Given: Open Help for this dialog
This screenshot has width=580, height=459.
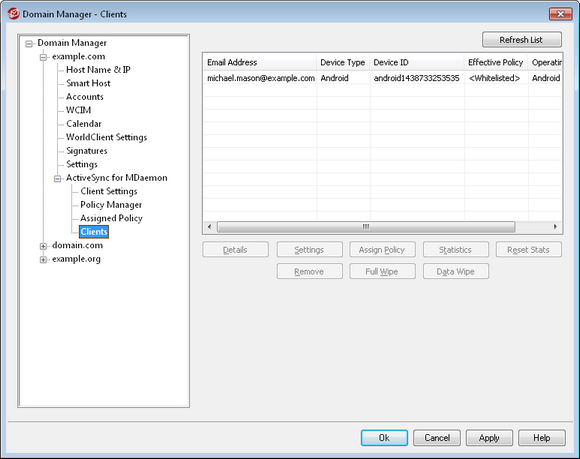Looking at the screenshot, I should coord(542,438).
